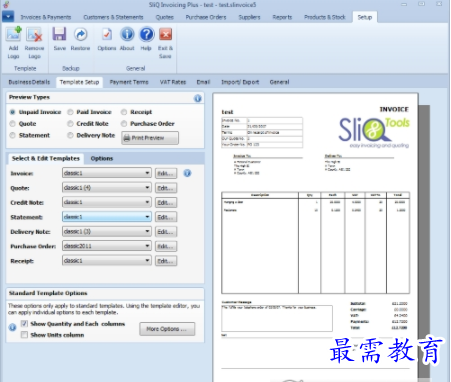
Task: Open Suppliers ribbon tab
Action: pos(249,17)
